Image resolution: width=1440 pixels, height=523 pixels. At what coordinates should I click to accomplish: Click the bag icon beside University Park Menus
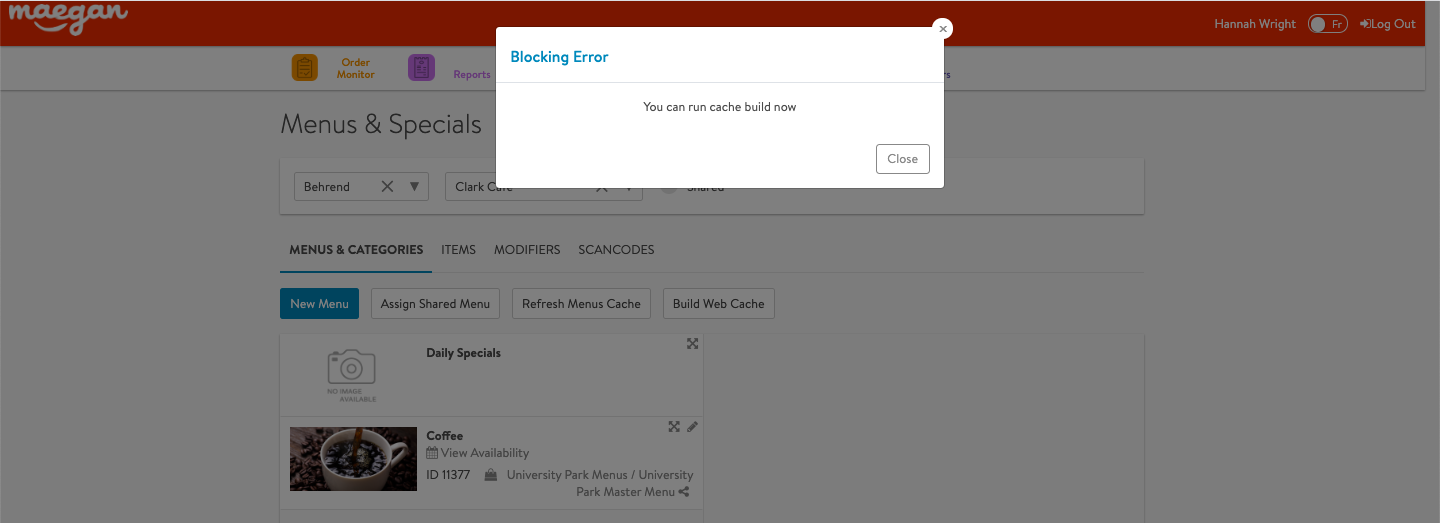491,475
